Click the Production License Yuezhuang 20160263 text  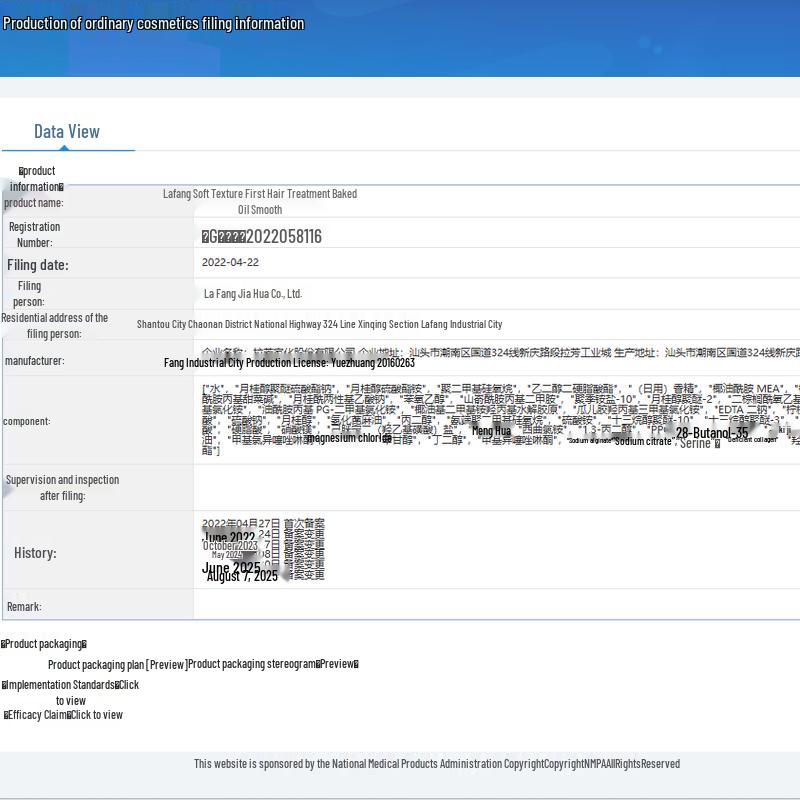tap(289, 363)
